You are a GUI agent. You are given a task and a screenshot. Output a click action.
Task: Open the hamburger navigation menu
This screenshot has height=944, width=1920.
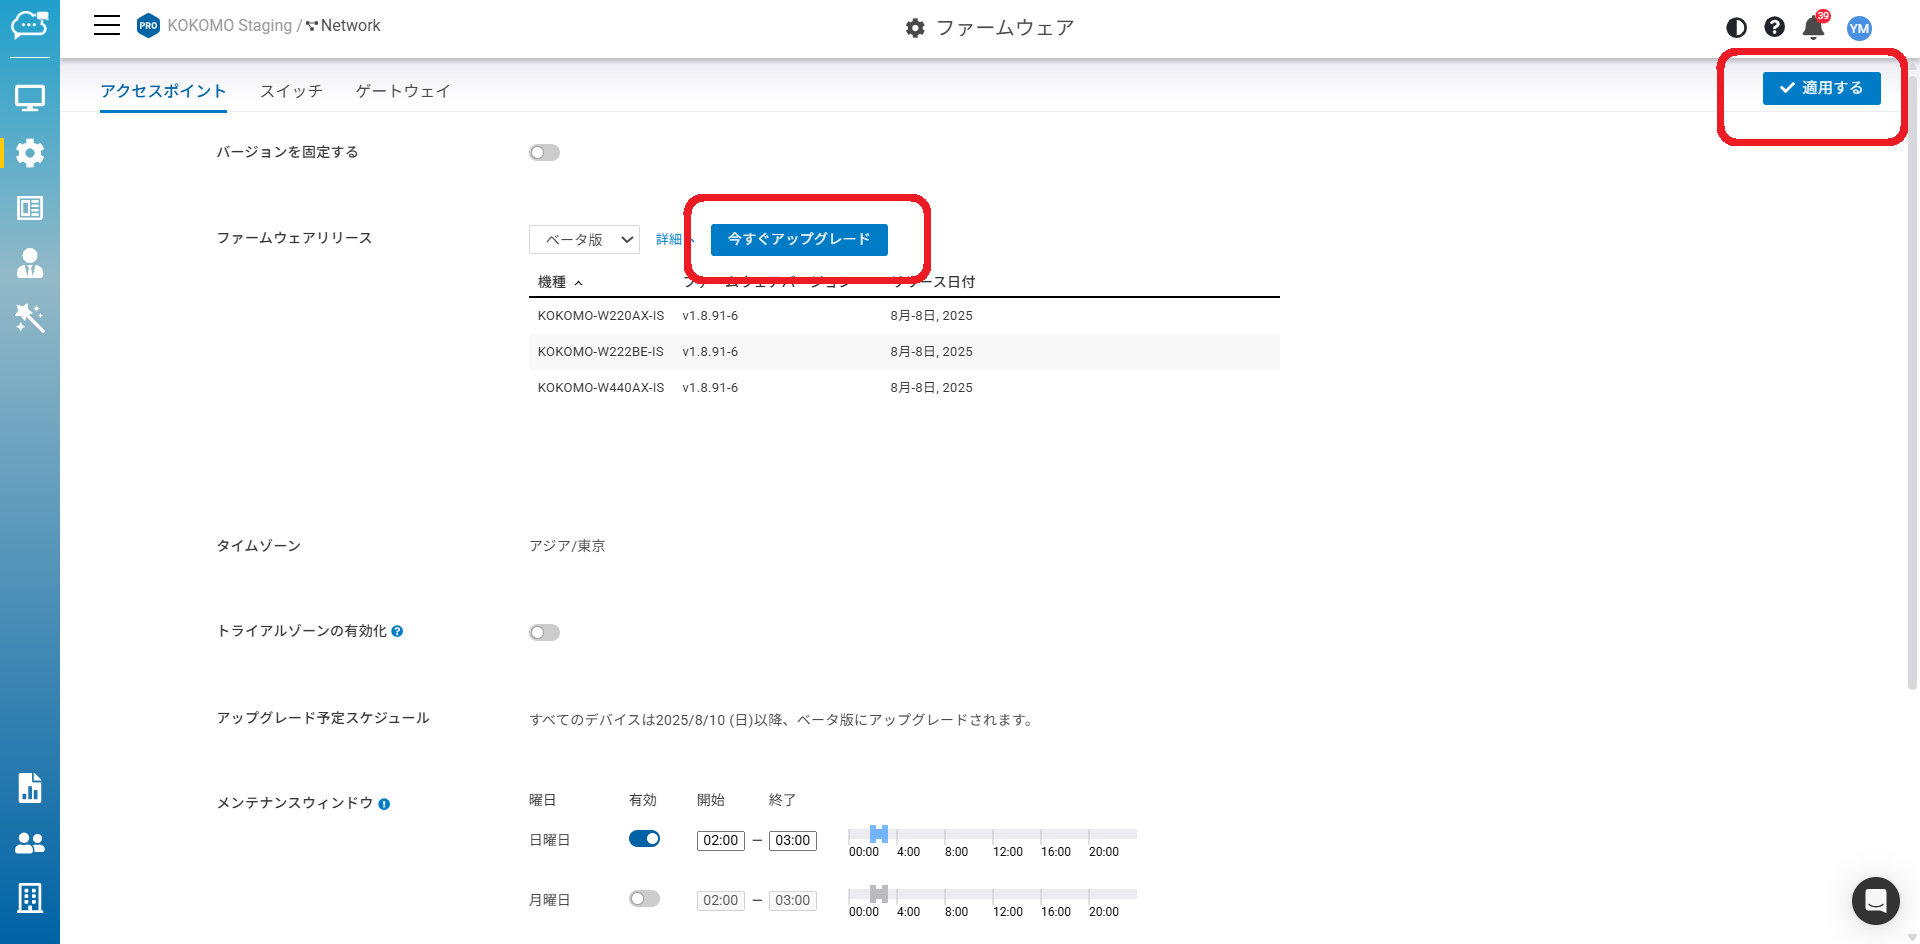107,26
